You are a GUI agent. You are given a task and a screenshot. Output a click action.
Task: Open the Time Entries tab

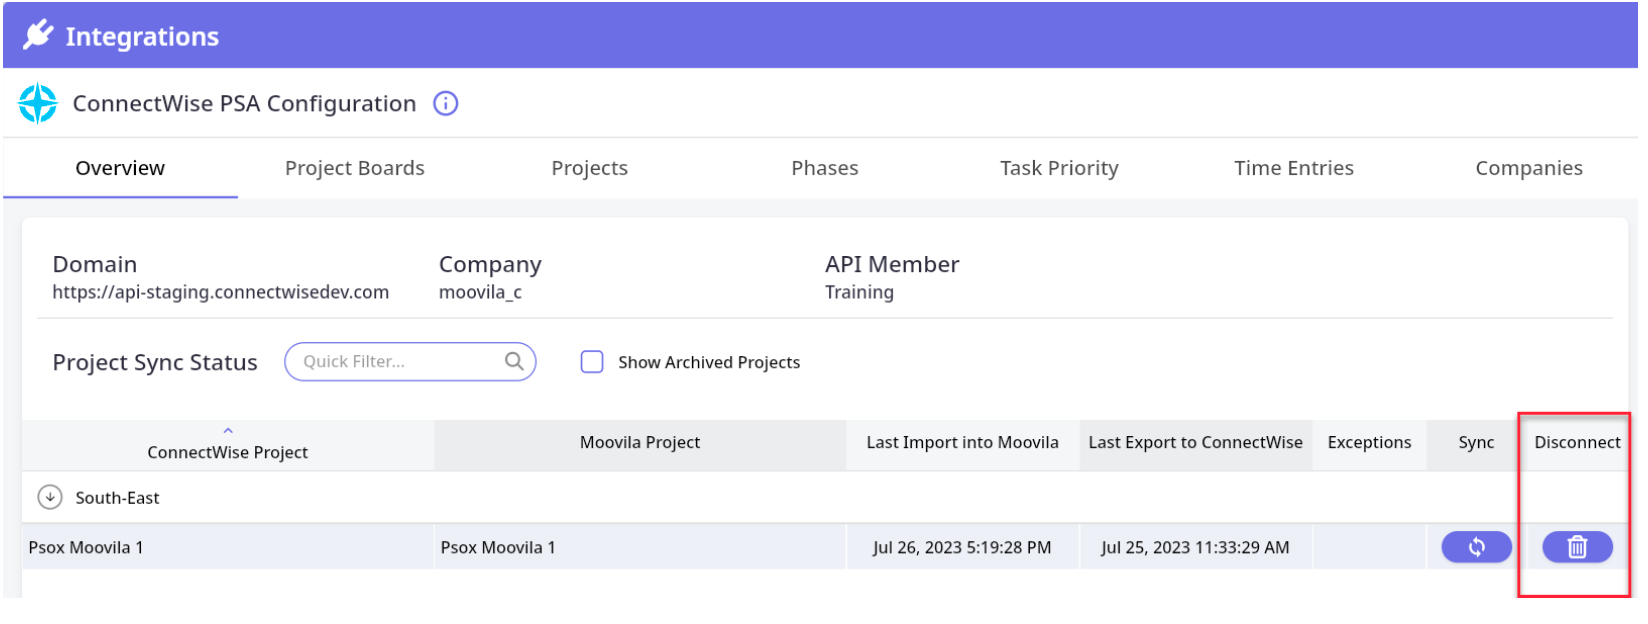(x=1293, y=168)
